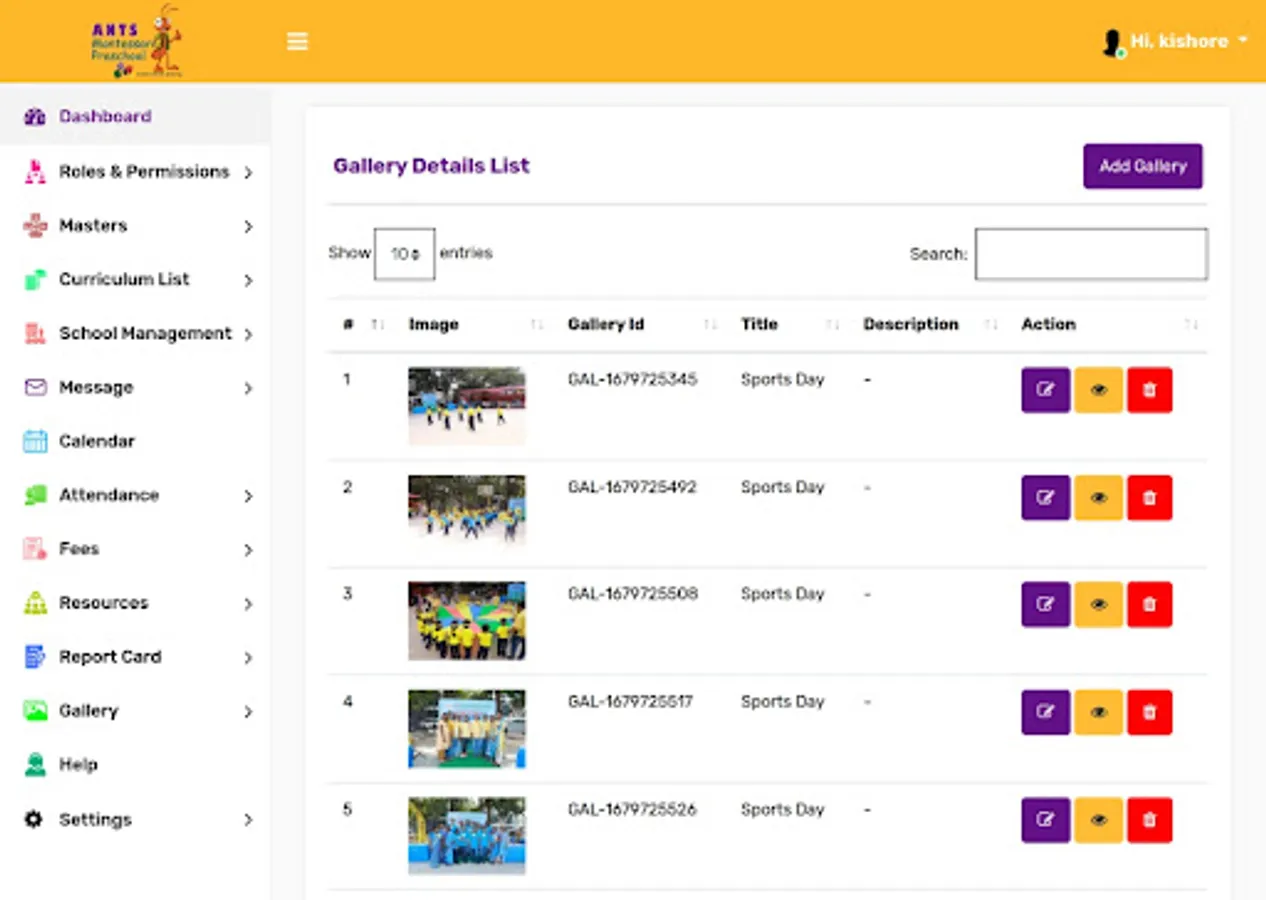The height and width of the screenshot is (900, 1266).
Task: Click the Help icon in sidebar
Action: point(35,765)
